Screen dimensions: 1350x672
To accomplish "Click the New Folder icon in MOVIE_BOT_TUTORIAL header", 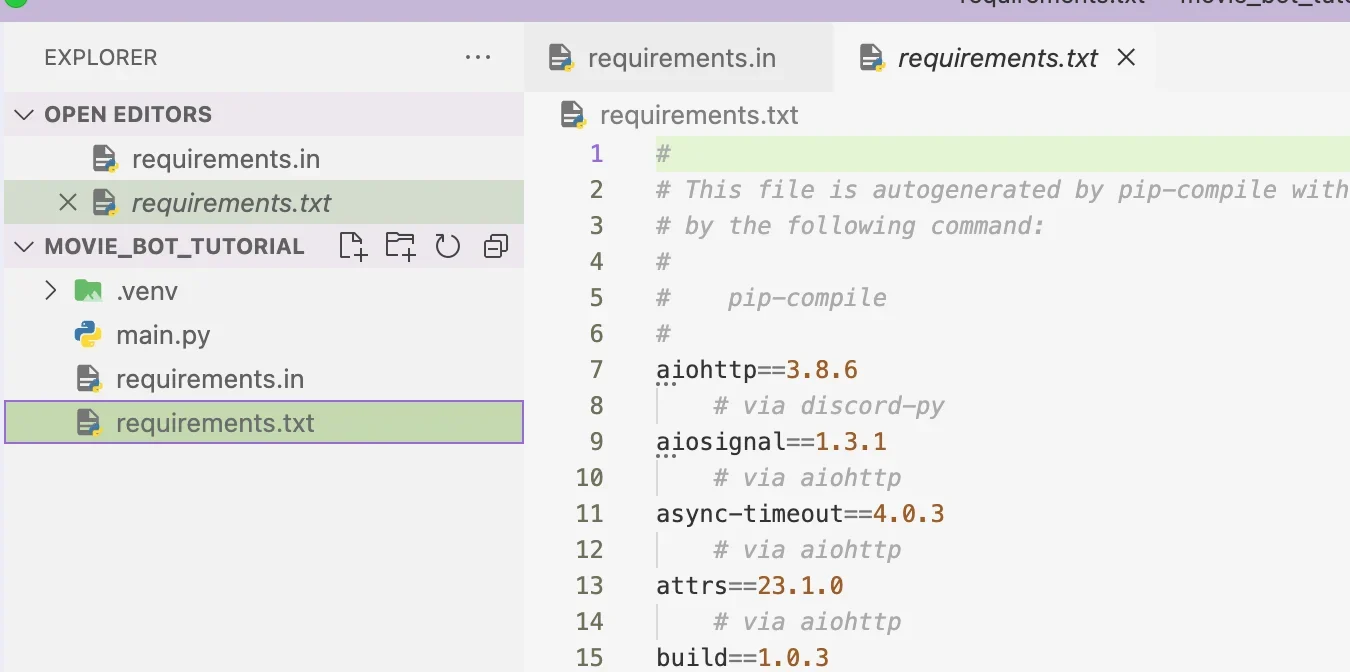I will click(400, 246).
